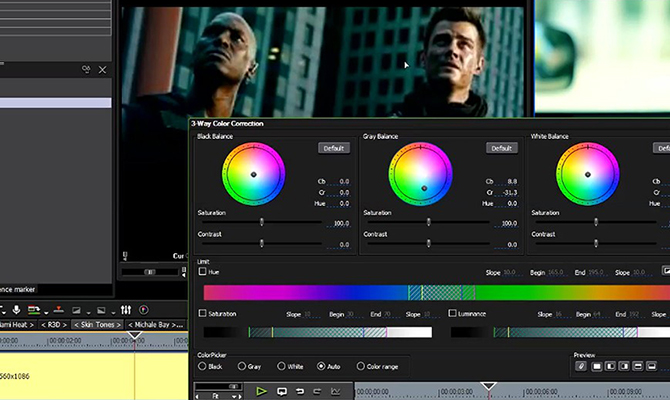Switch to the R3D sequence tab
This screenshot has height=400, width=670.
(54, 325)
